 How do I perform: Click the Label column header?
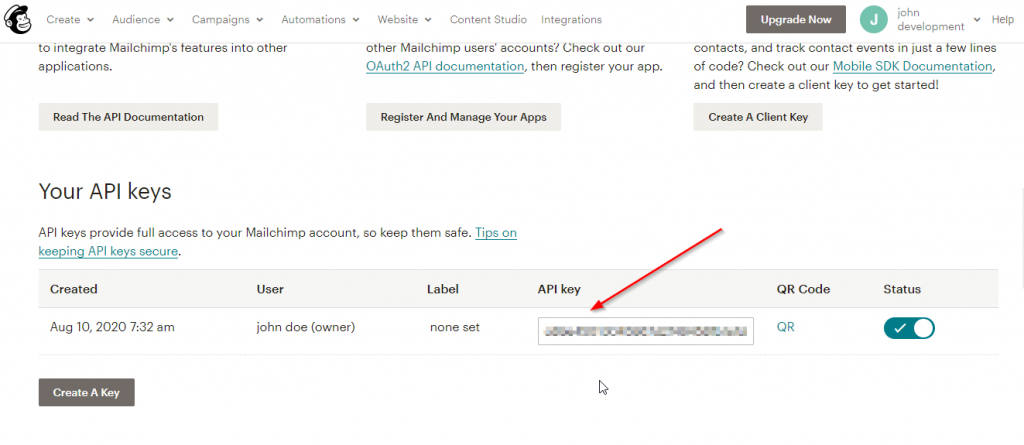pyautogui.click(x=443, y=289)
